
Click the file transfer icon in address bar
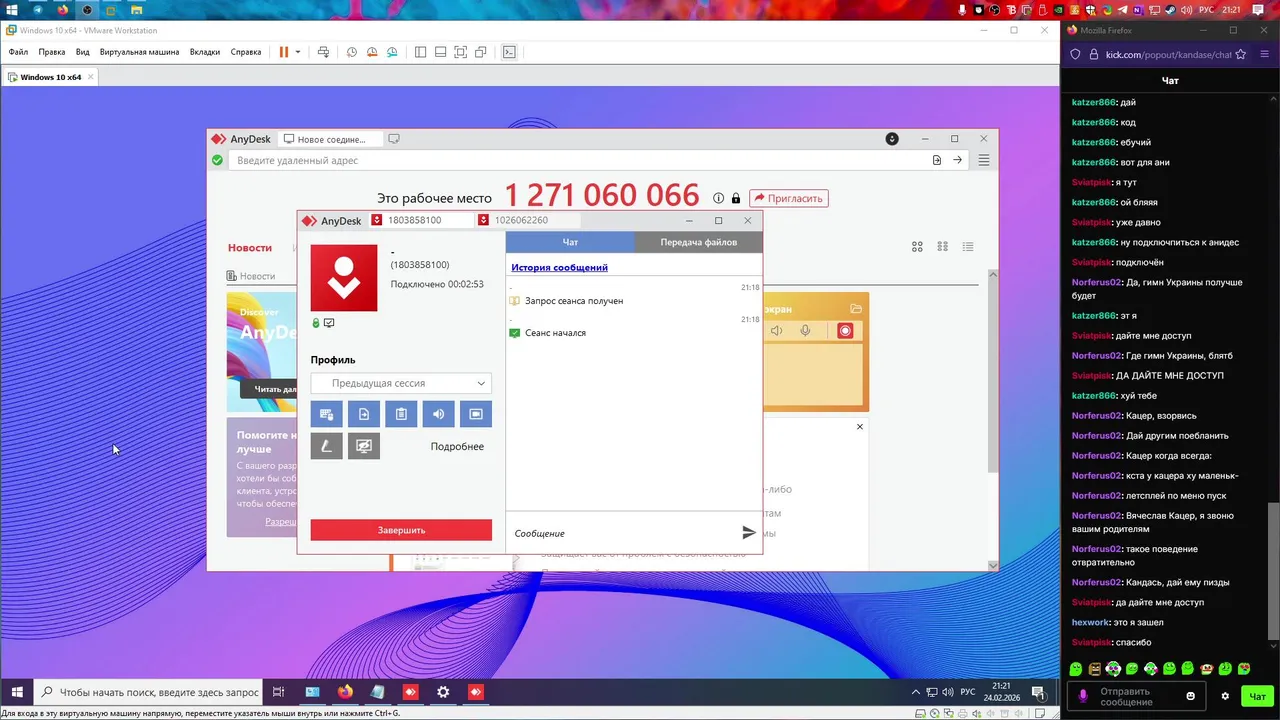937,160
